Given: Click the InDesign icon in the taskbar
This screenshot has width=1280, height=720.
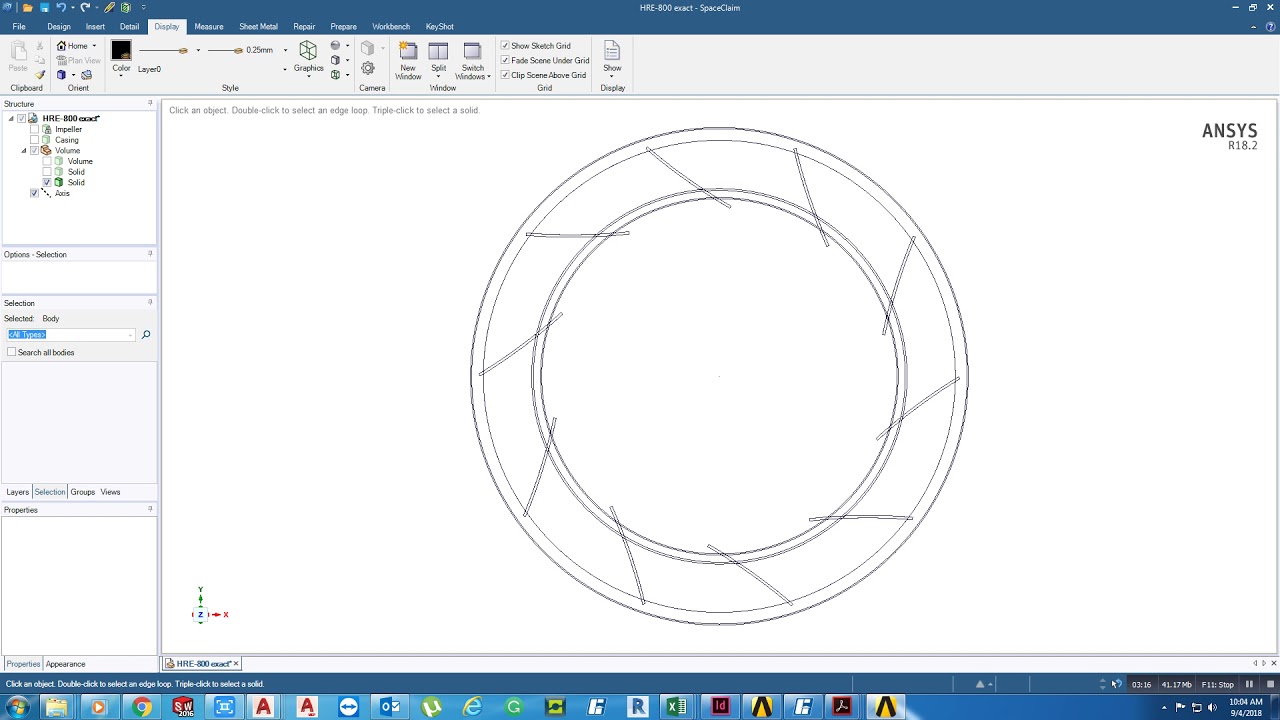Looking at the screenshot, I should click(720, 707).
